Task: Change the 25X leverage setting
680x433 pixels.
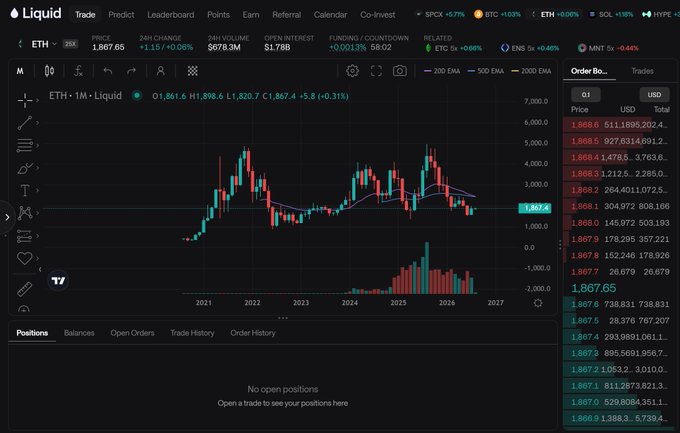Action: coord(70,44)
